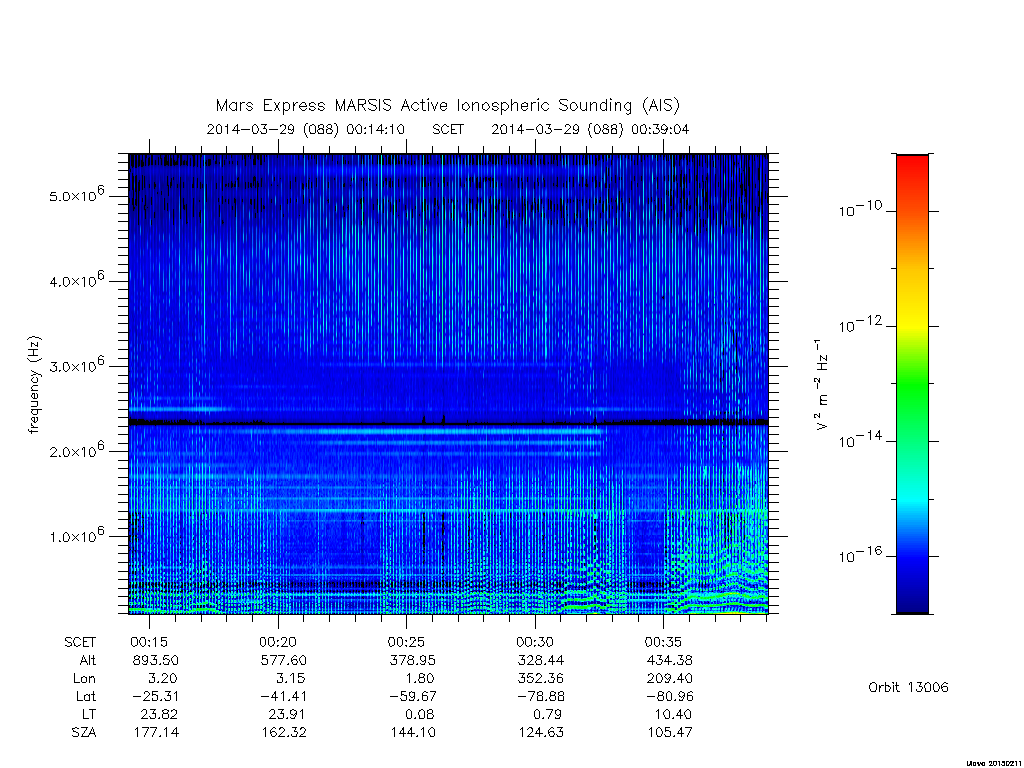
Task: Click the Orbit 13006 label
Action: coord(908,687)
